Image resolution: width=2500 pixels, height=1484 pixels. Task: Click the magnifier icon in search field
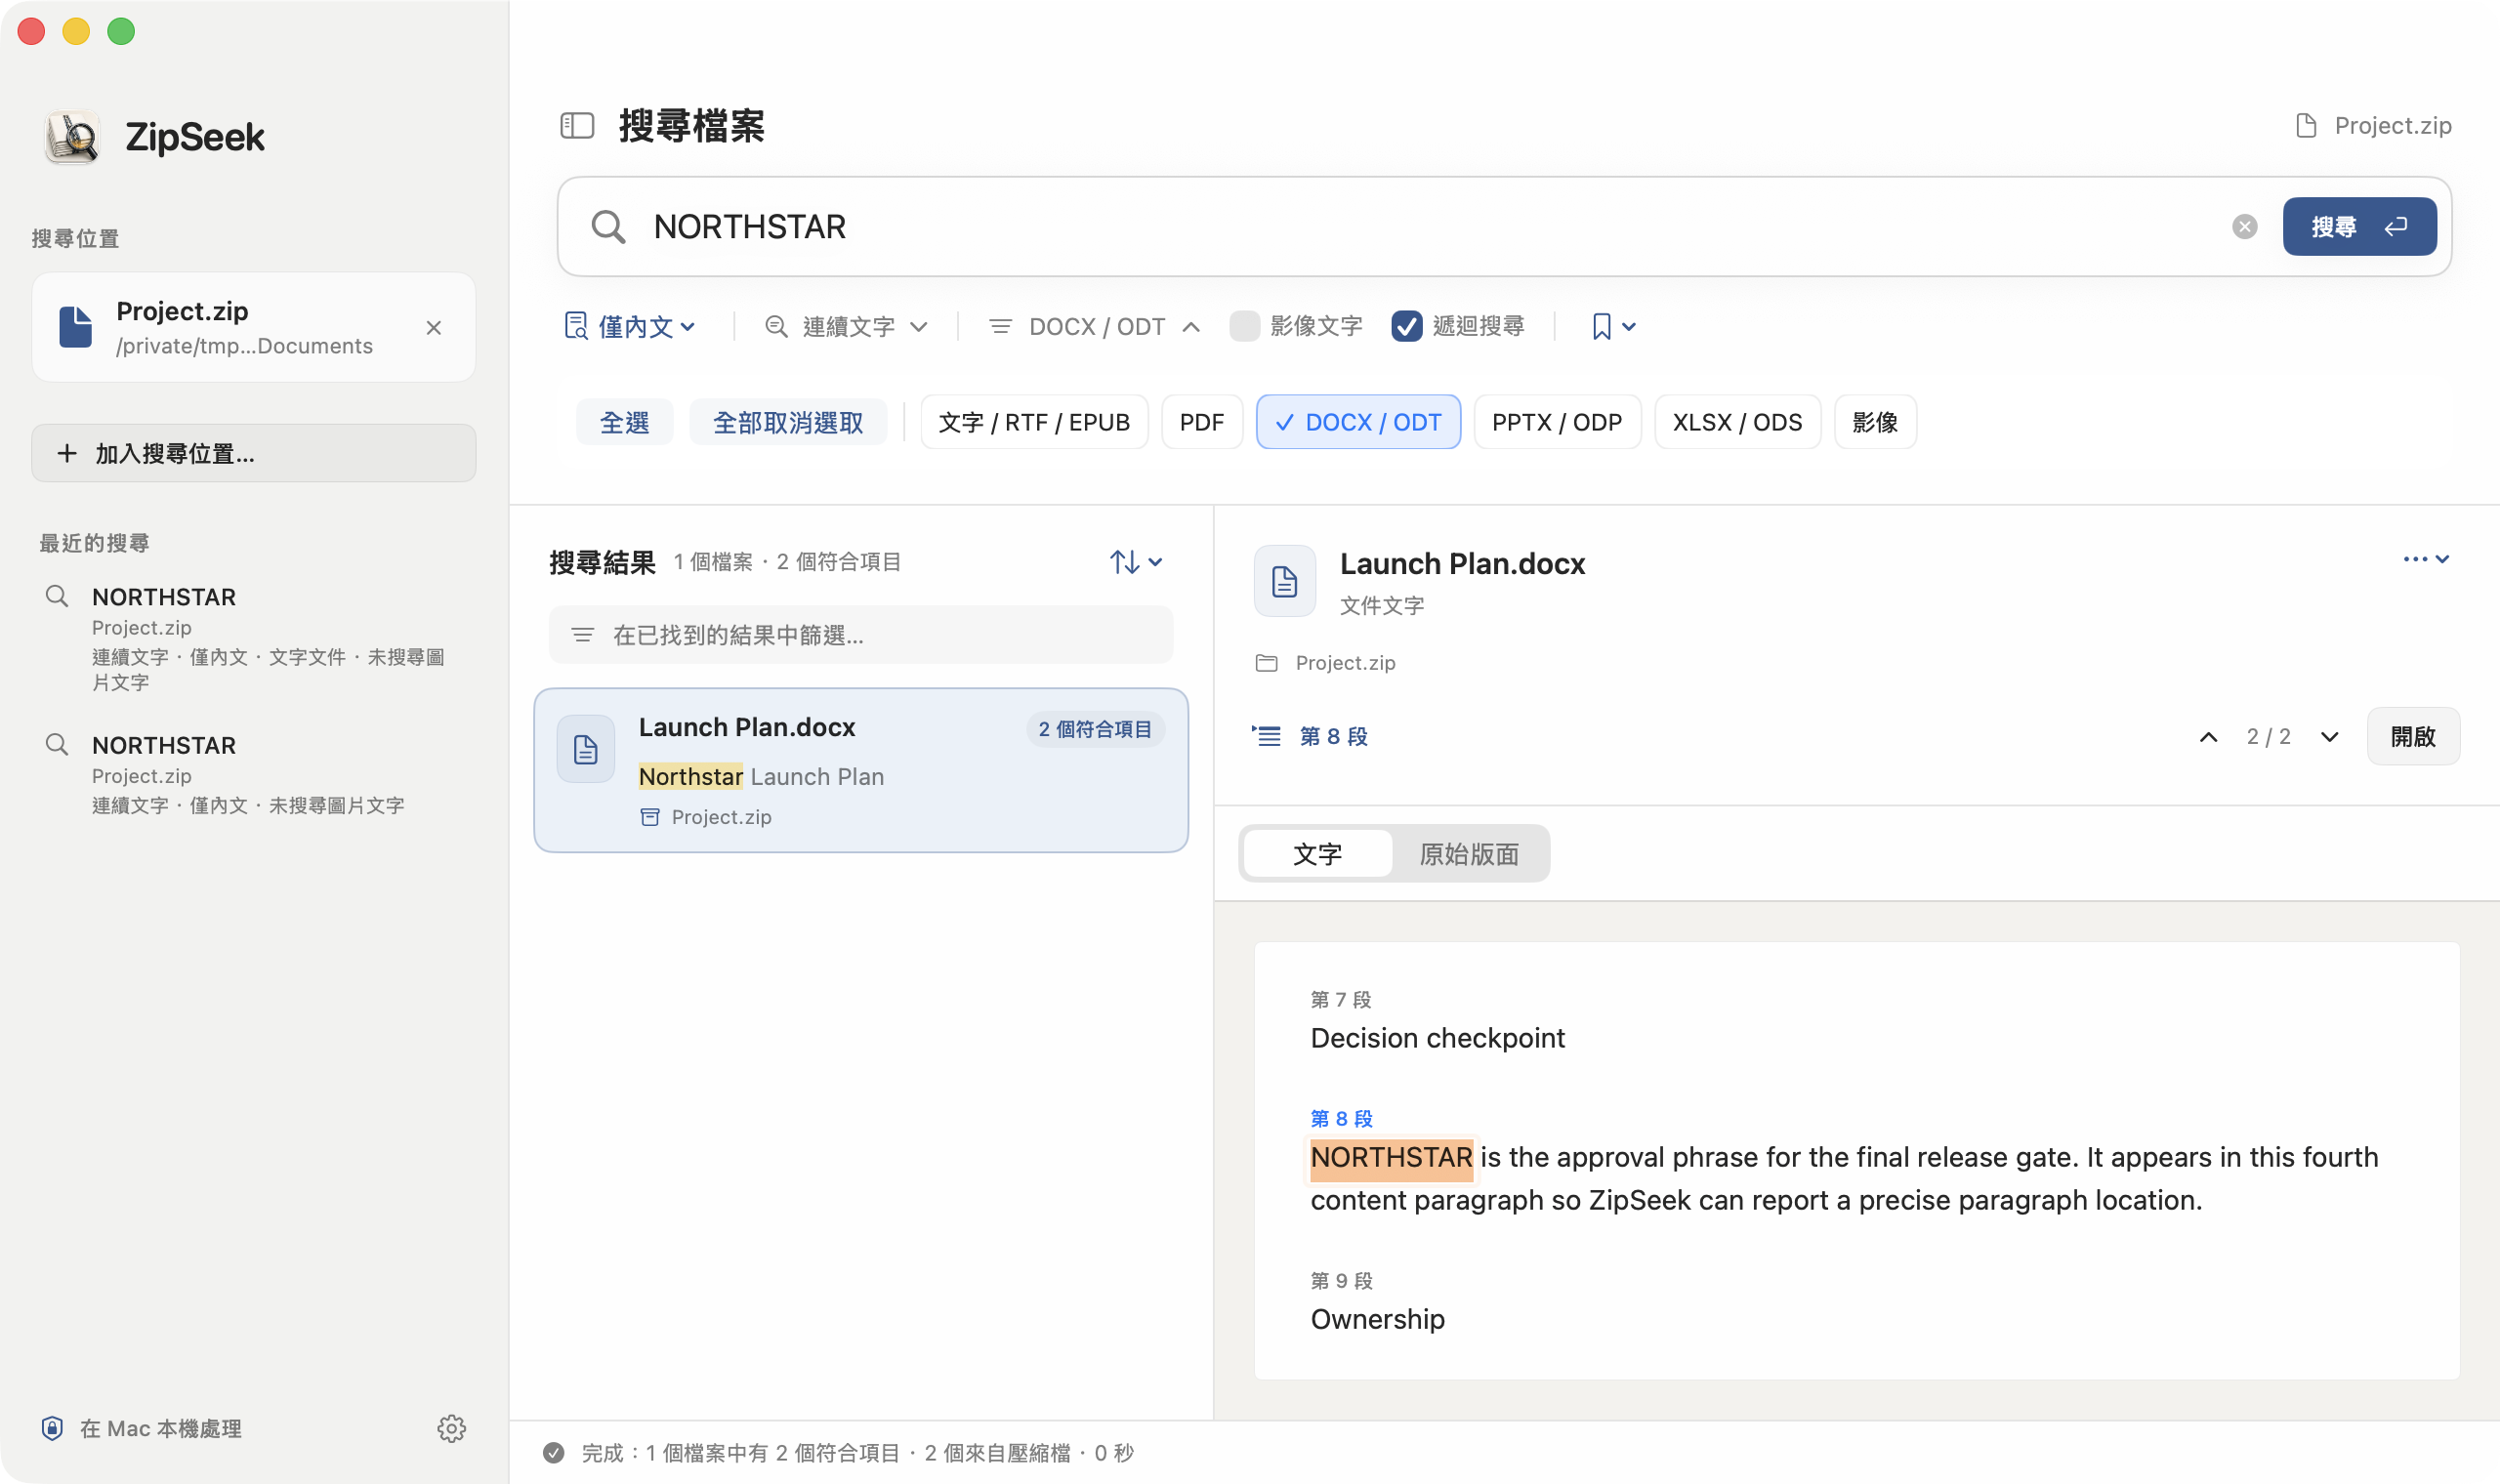pyautogui.click(x=608, y=227)
